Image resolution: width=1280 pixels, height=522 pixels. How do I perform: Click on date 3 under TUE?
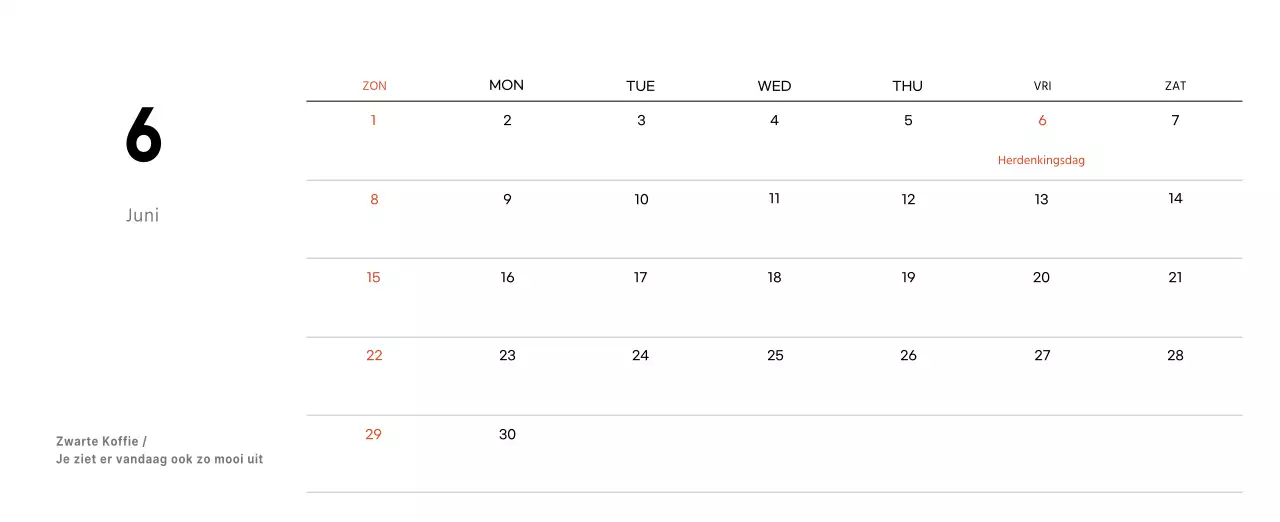641,120
